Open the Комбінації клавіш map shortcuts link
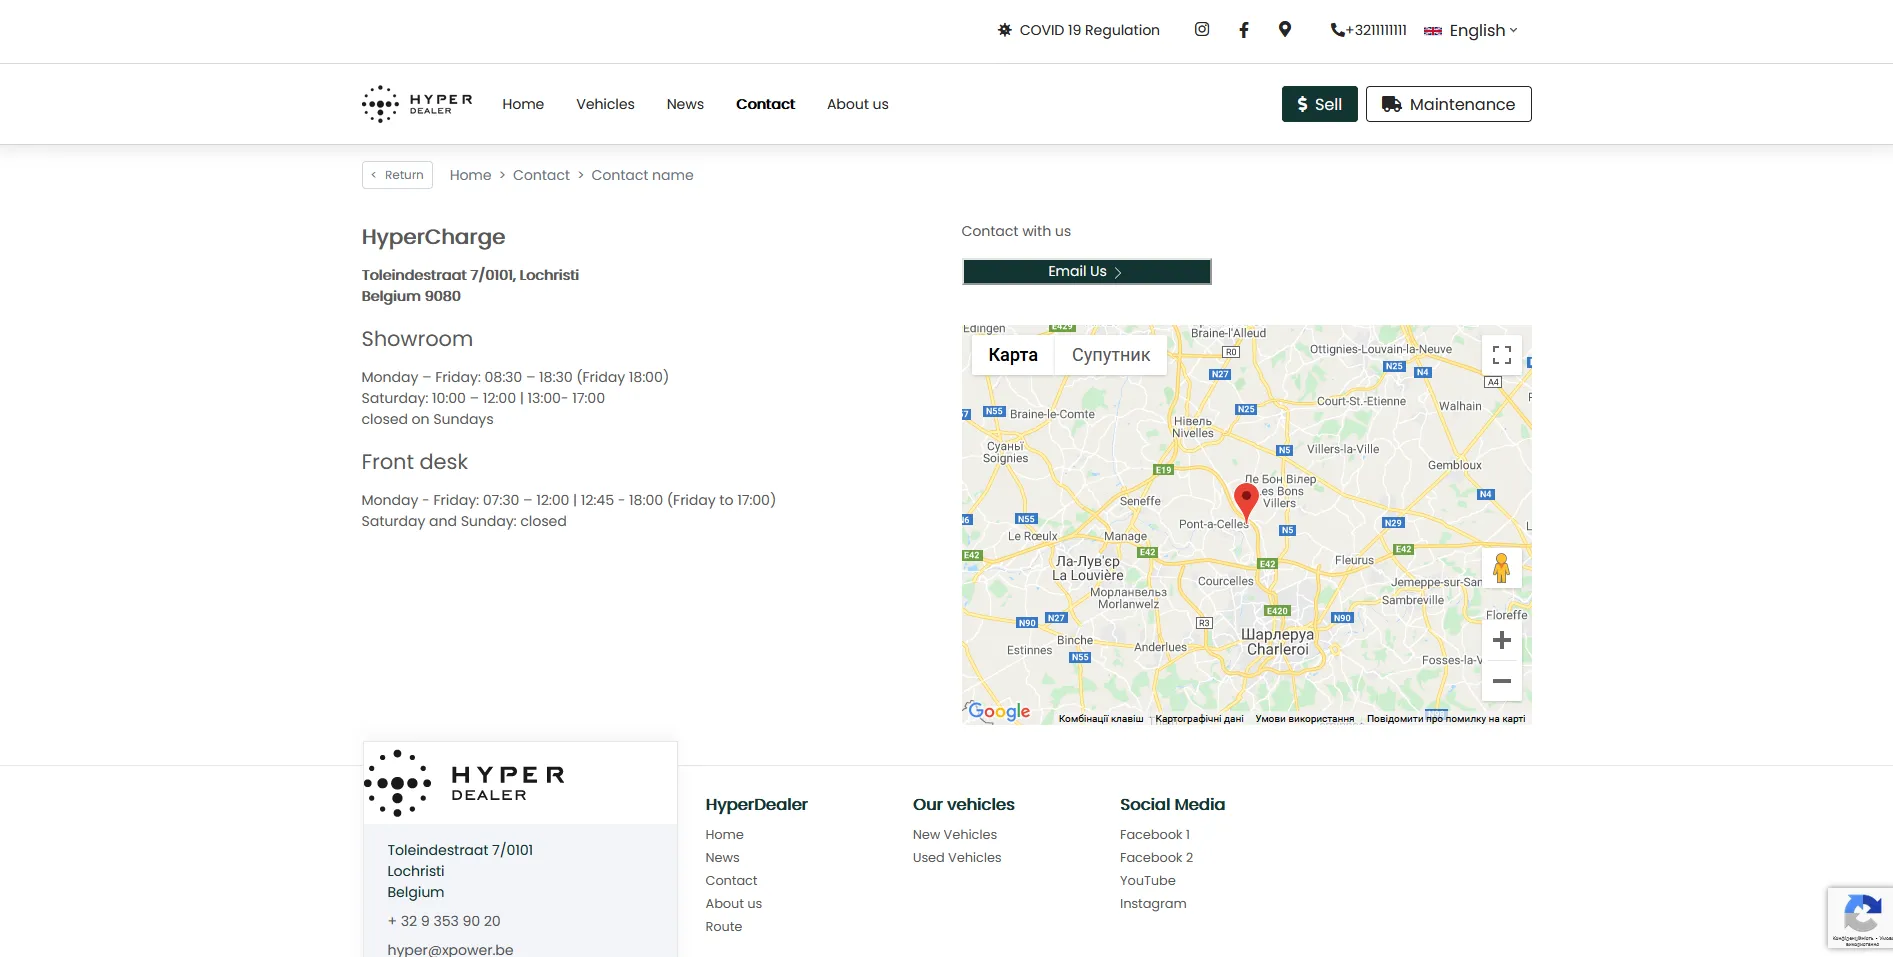This screenshot has height=957, width=1893. point(1101,719)
